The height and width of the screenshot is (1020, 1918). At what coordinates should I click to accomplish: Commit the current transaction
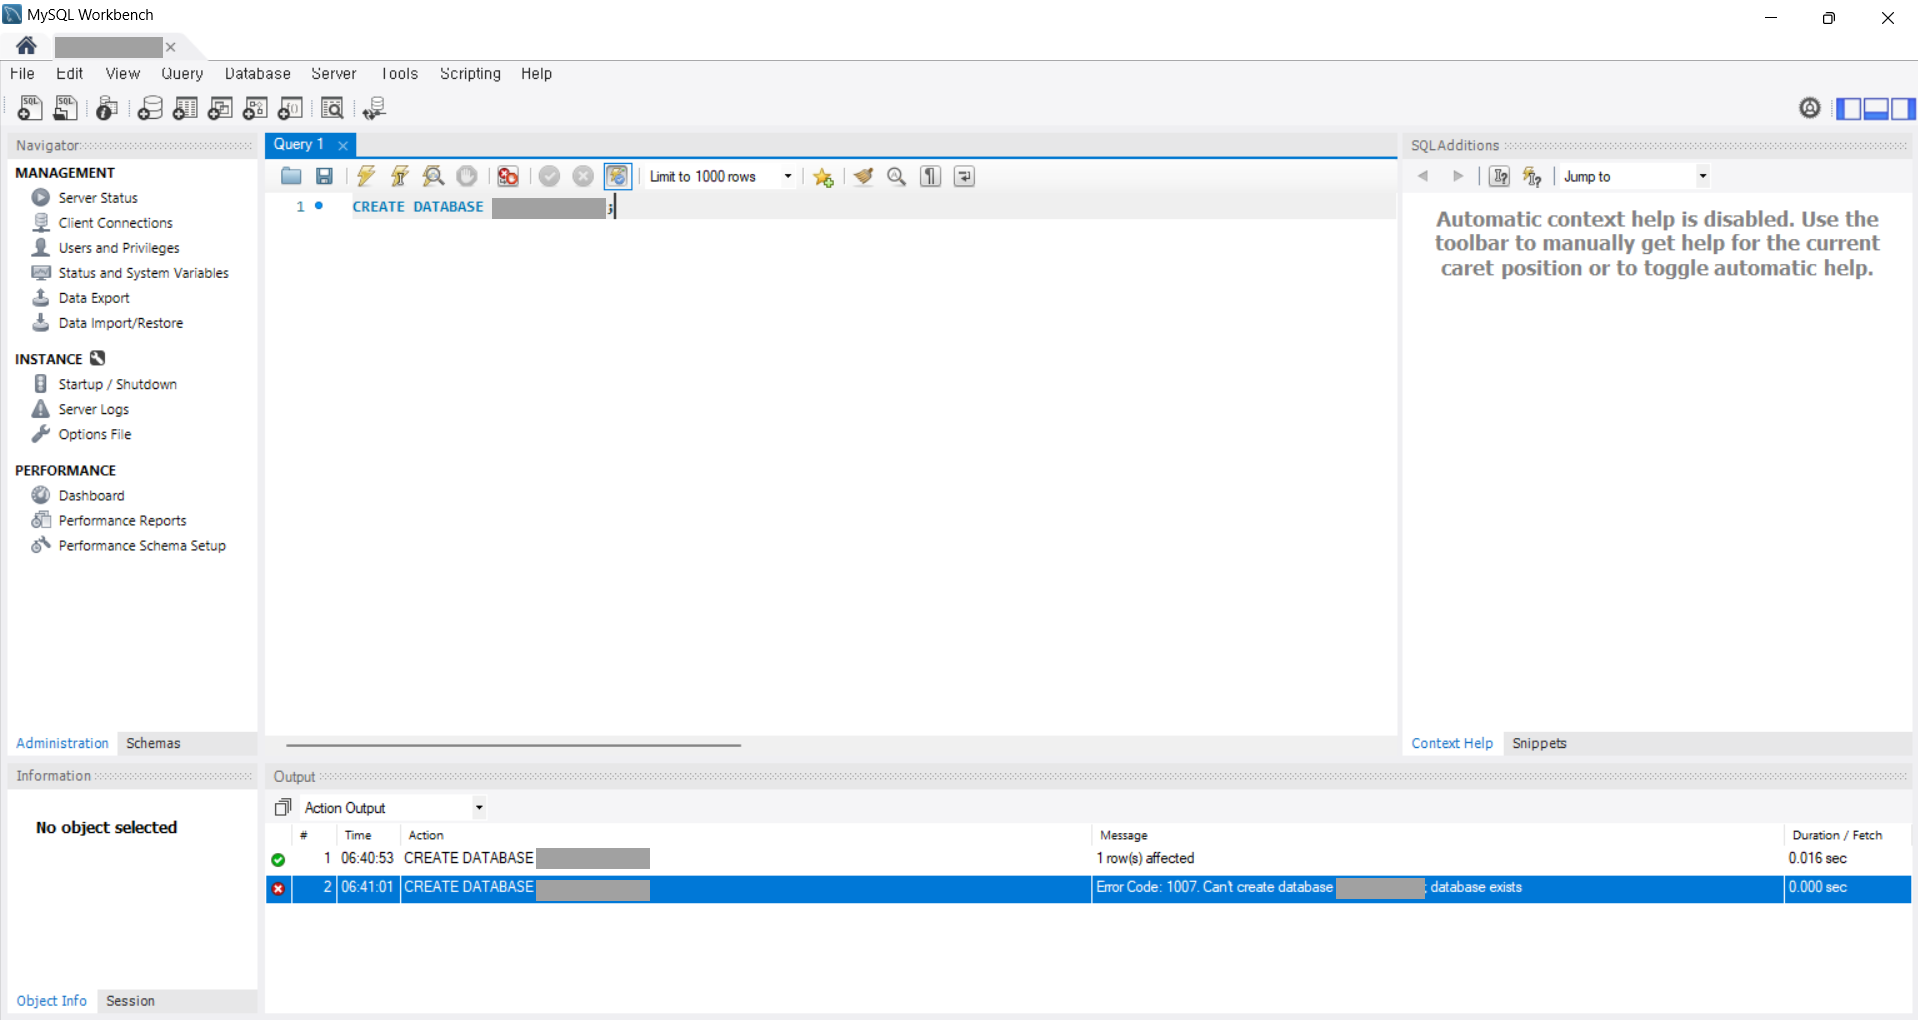pos(549,177)
